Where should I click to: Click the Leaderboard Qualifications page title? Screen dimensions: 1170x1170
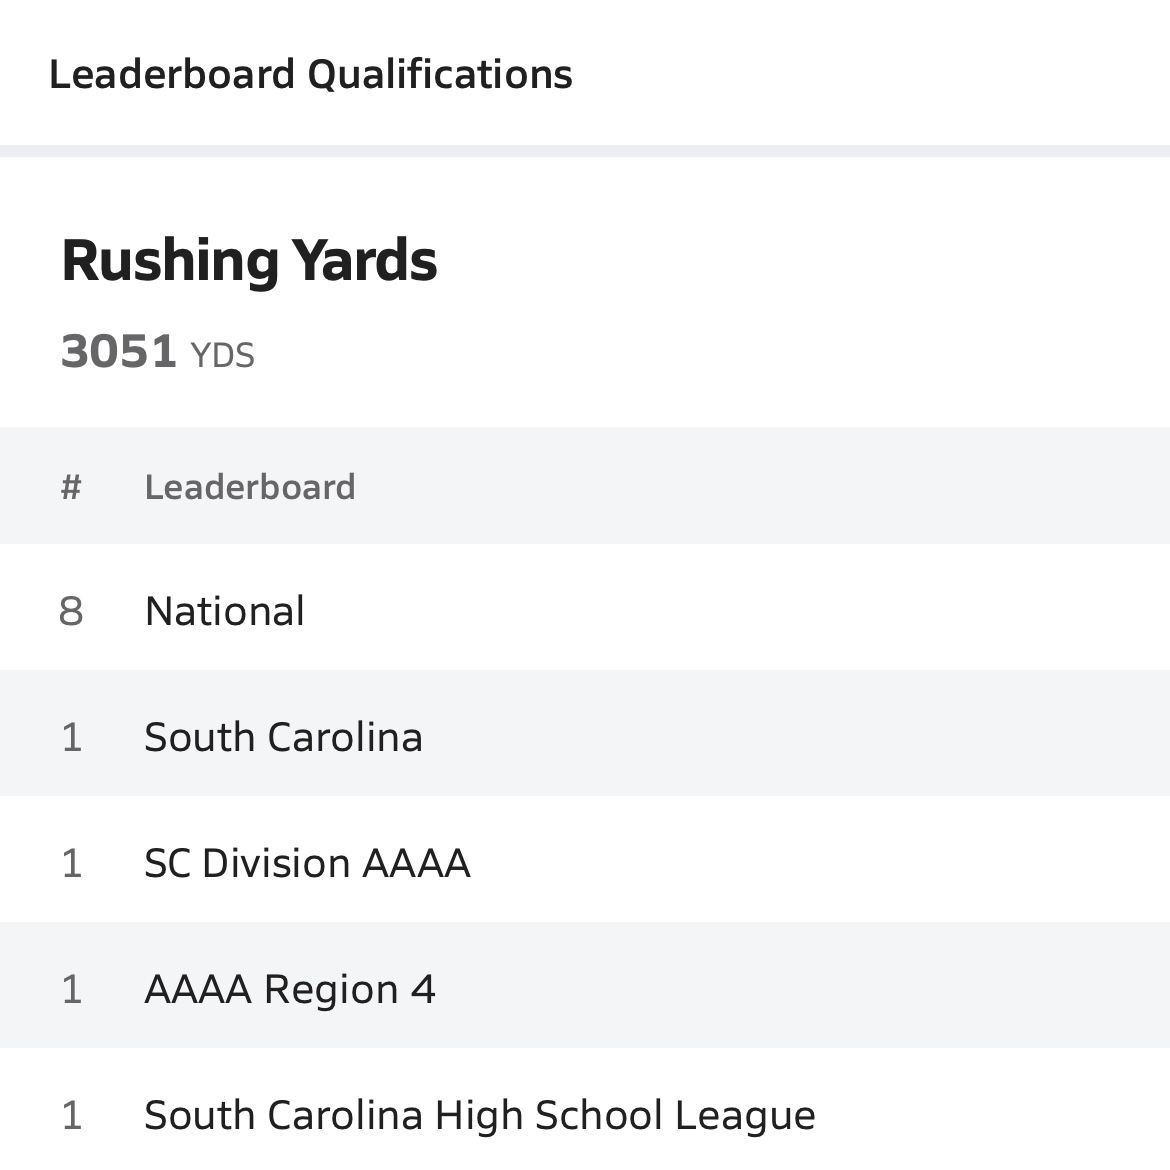click(x=310, y=75)
